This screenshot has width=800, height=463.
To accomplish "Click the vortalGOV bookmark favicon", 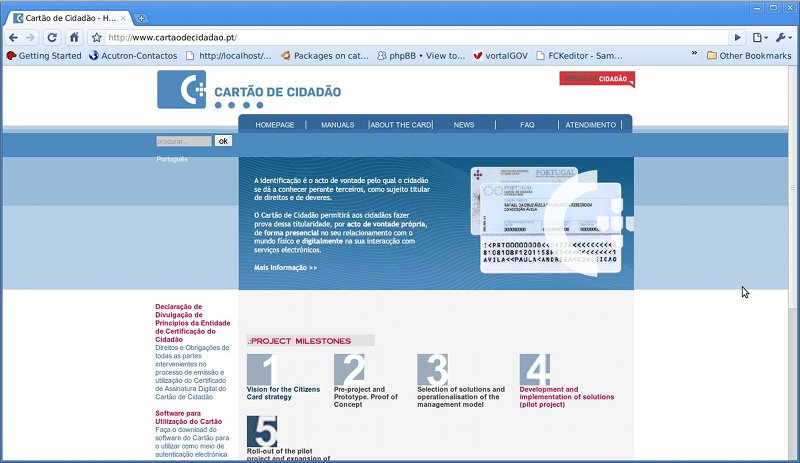I will (x=478, y=56).
